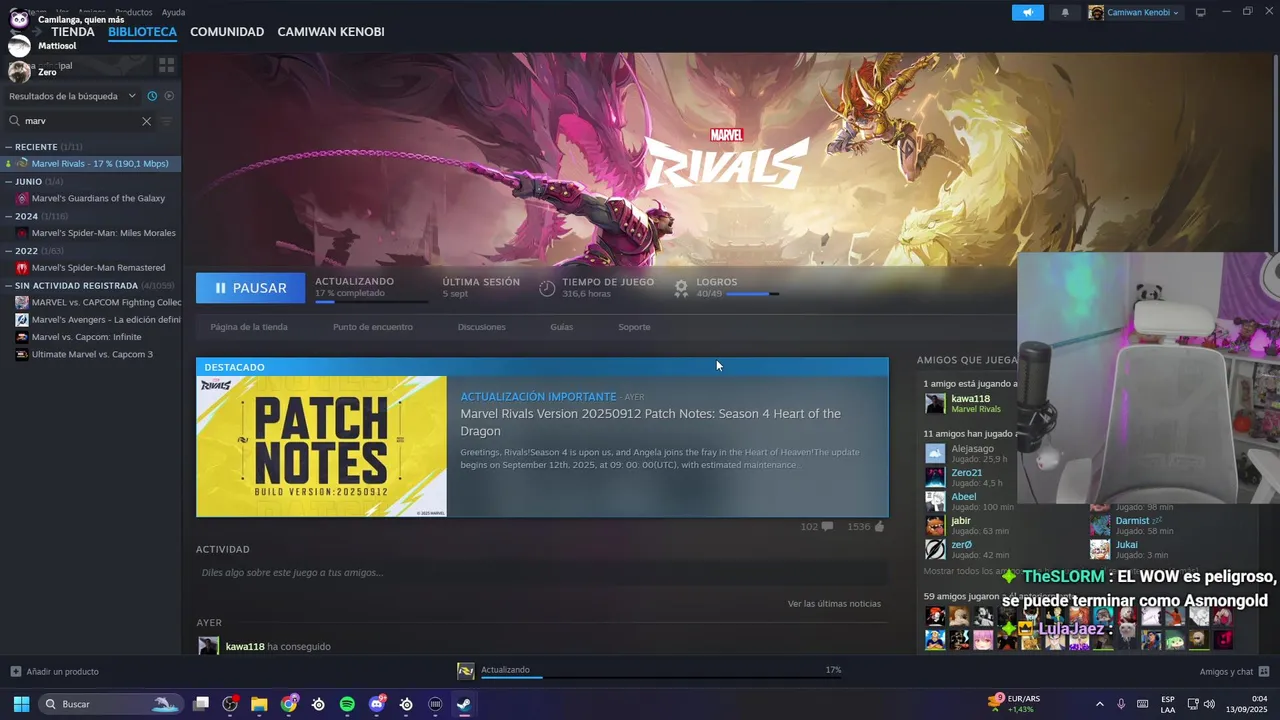Open Chrome from the taskbar
The height and width of the screenshot is (720, 1280).
(289, 704)
